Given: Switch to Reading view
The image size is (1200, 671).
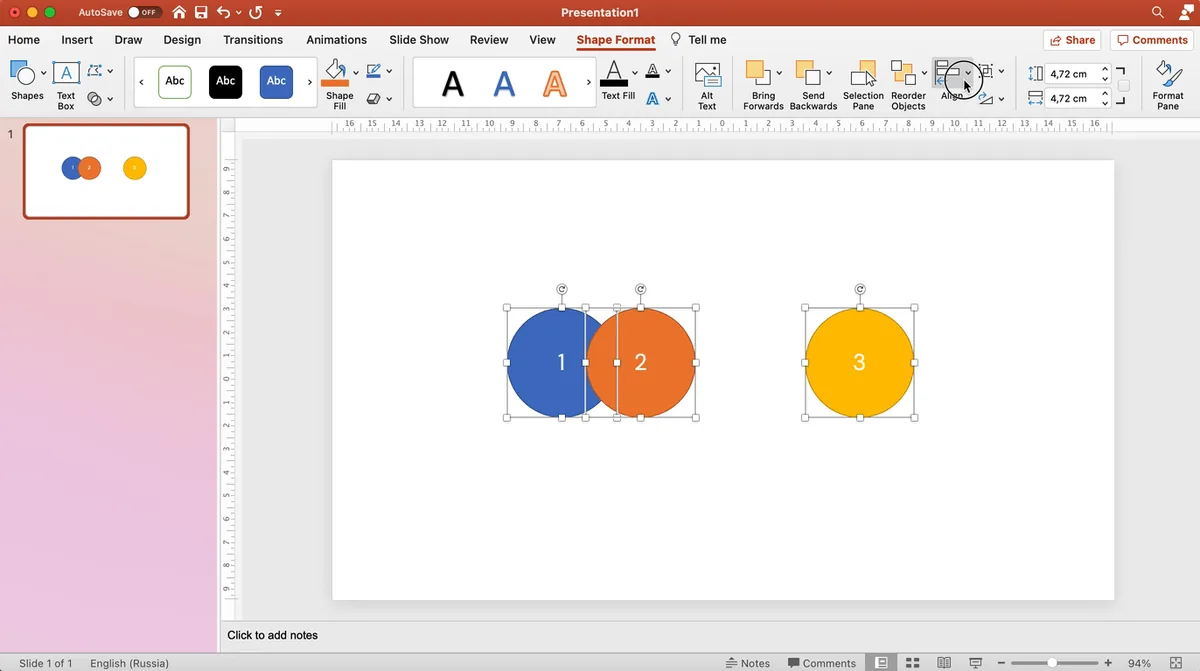Looking at the screenshot, I should click(x=944, y=663).
